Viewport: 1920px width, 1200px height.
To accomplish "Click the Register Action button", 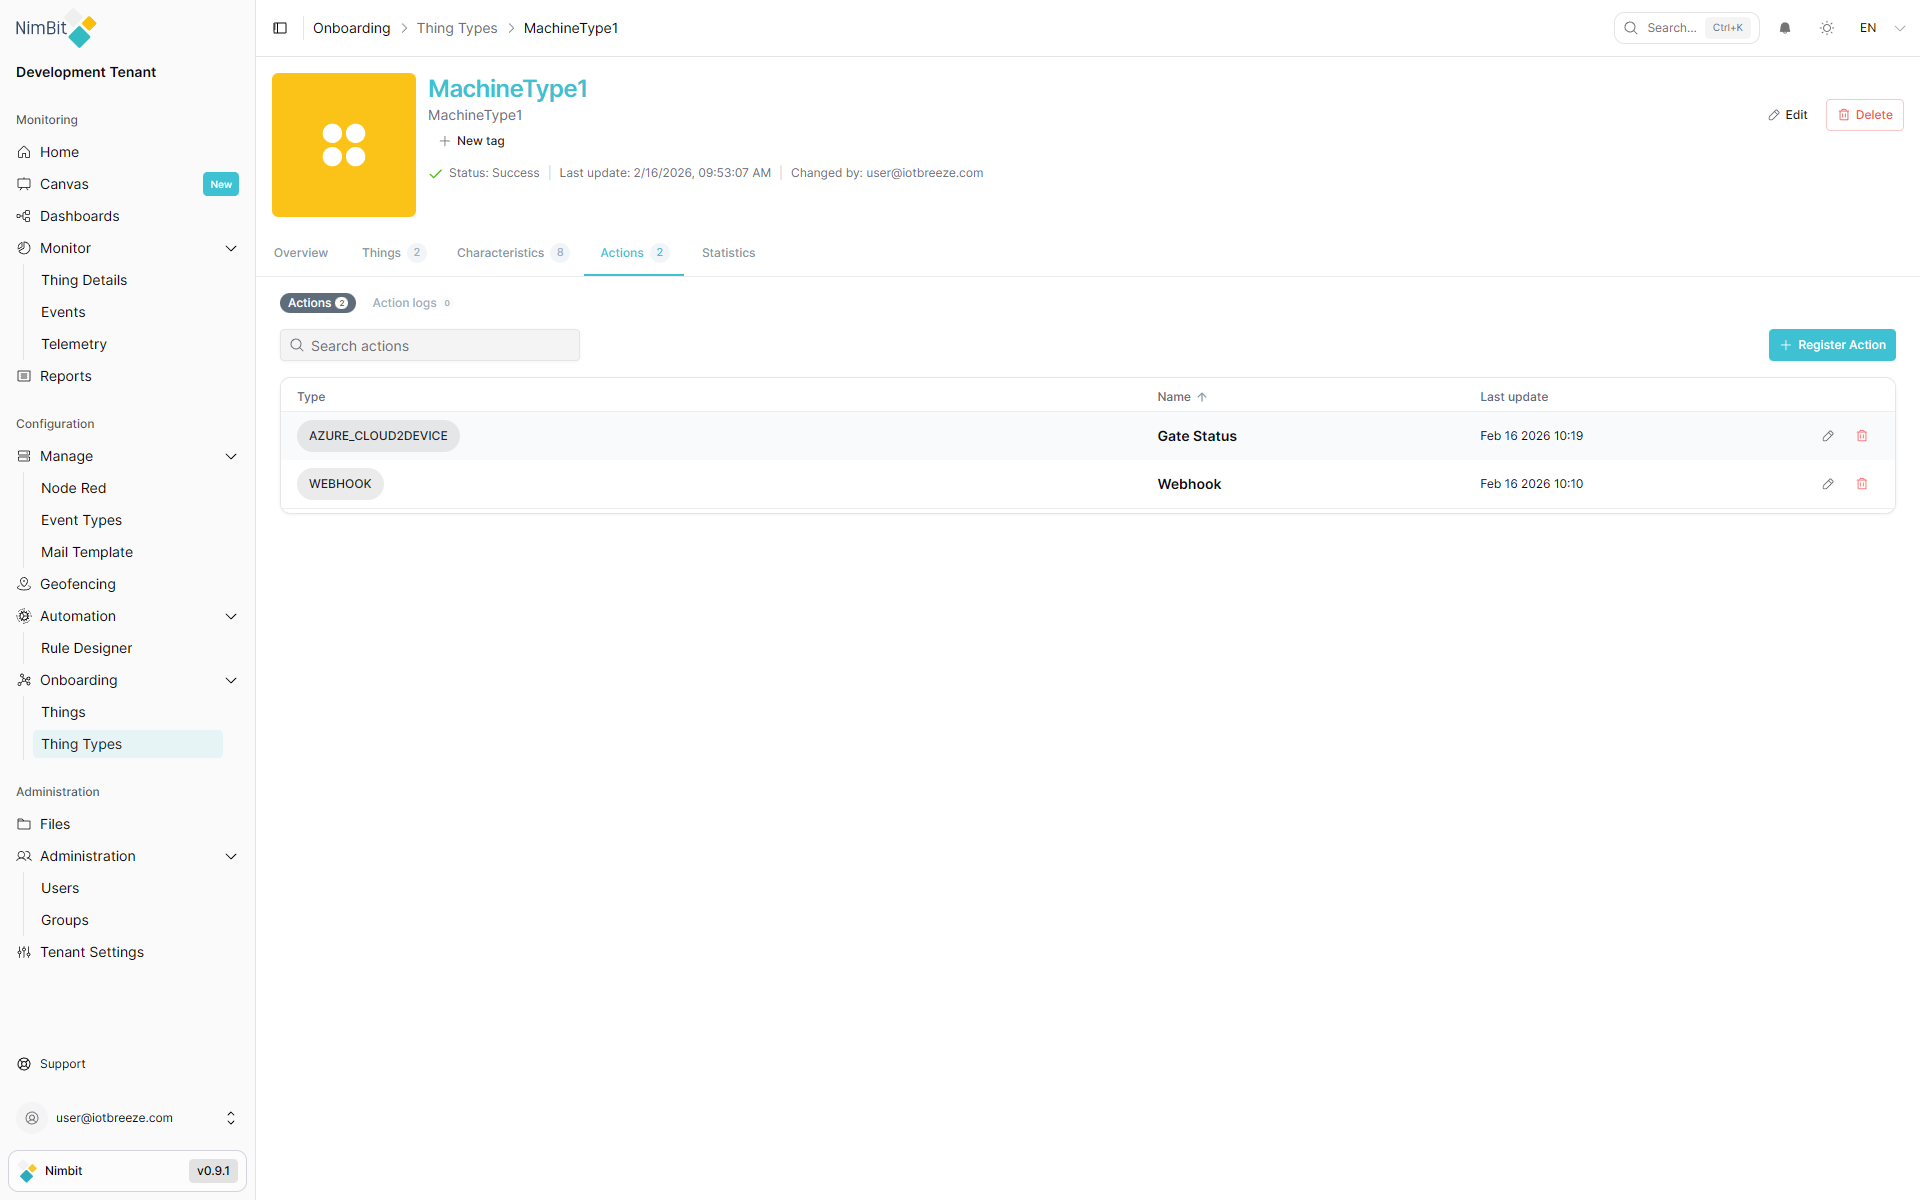I will coord(1831,345).
